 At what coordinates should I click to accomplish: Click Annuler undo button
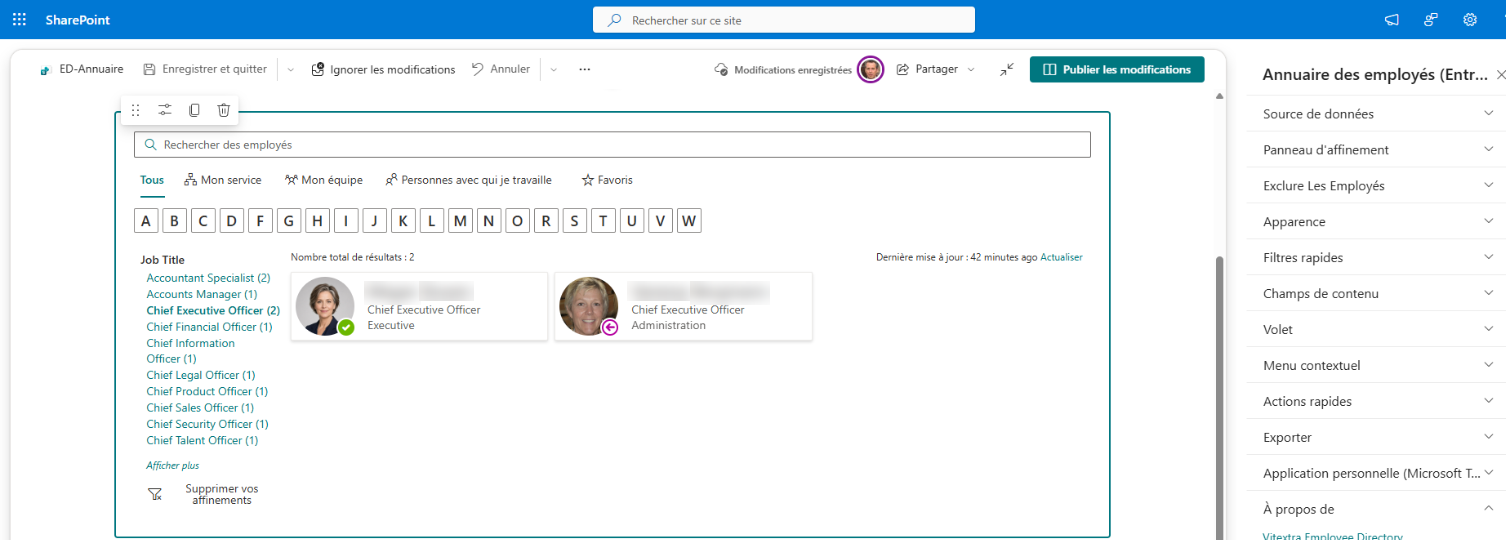(501, 69)
